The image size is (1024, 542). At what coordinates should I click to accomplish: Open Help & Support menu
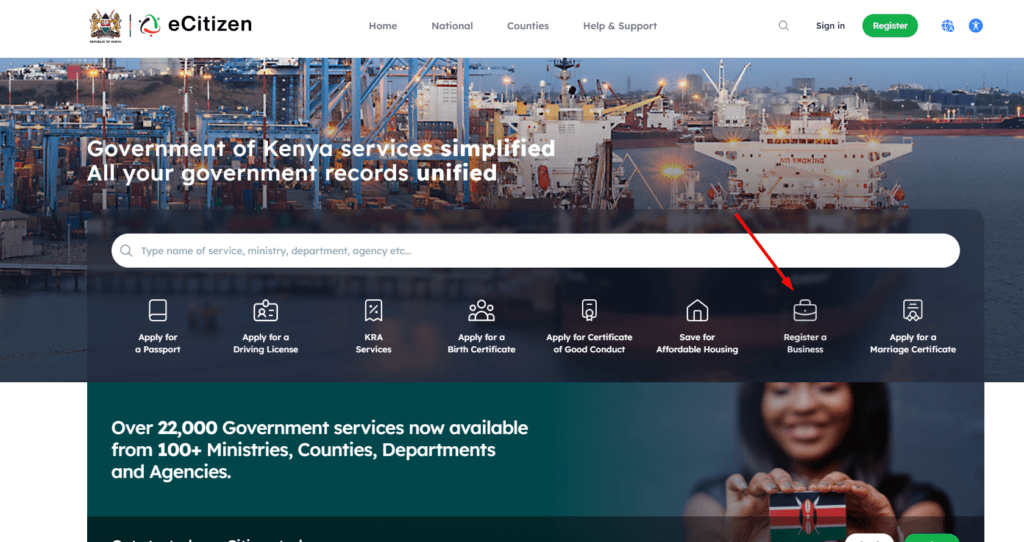pyautogui.click(x=620, y=26)
